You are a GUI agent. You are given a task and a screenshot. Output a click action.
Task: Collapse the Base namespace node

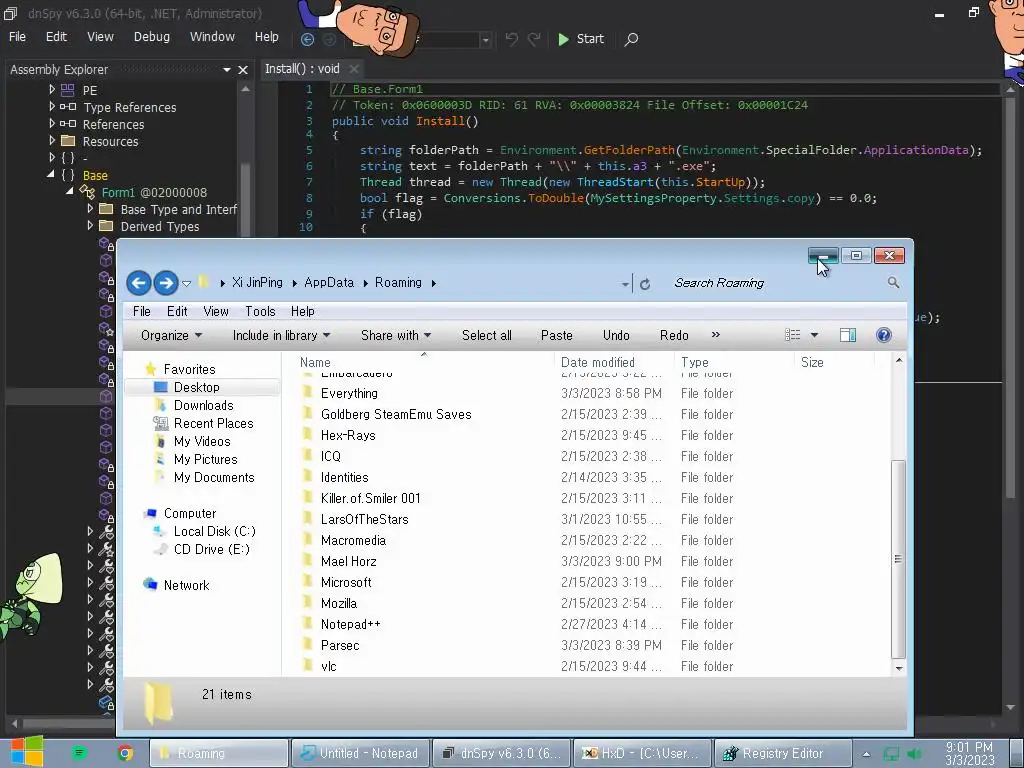(51, 174)
